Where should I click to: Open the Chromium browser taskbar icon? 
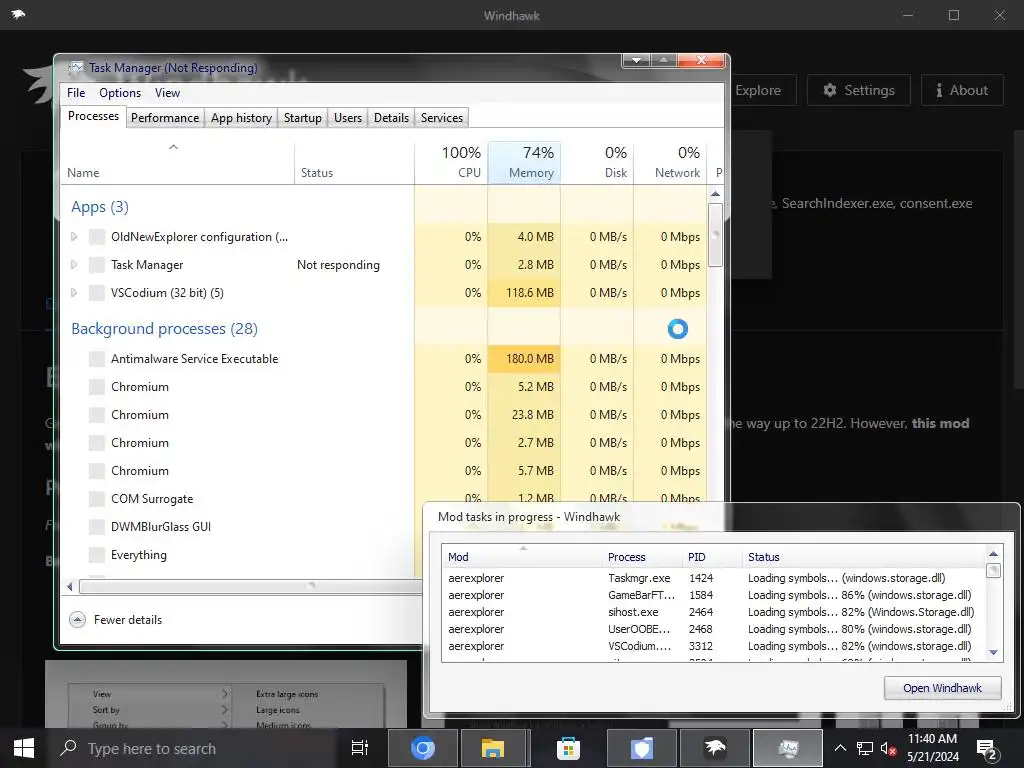point(423,748)
